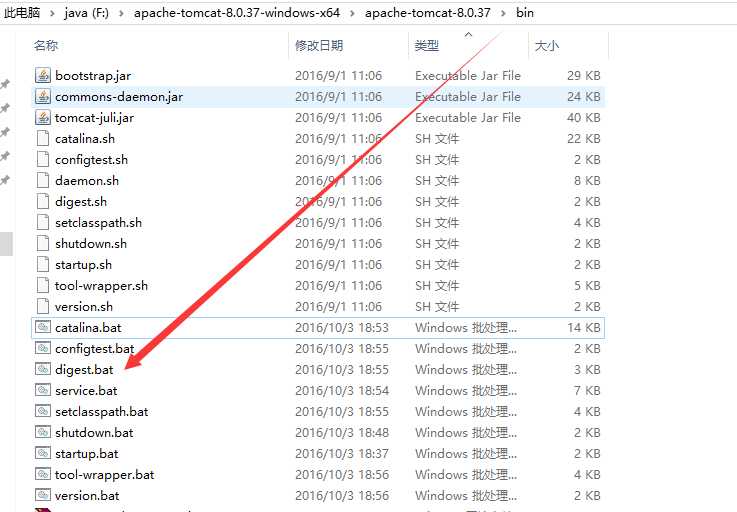The image size is (737, 512).
Task: Click the digest.bat batch icon
Action: click(x=43, y=370)
